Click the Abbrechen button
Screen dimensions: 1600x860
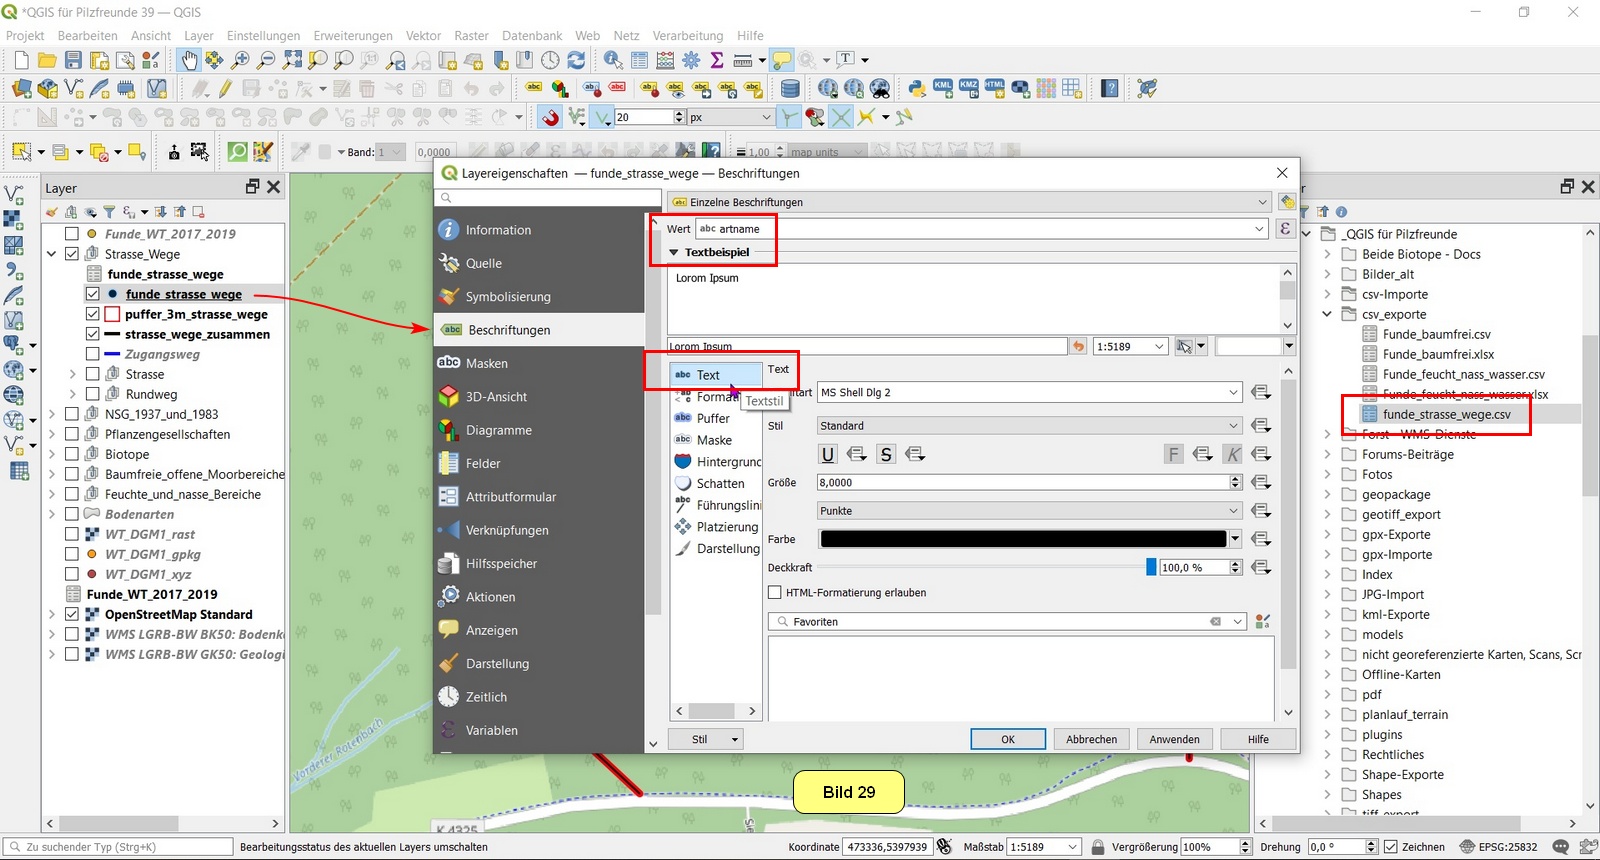click(x=1091, y=739)
